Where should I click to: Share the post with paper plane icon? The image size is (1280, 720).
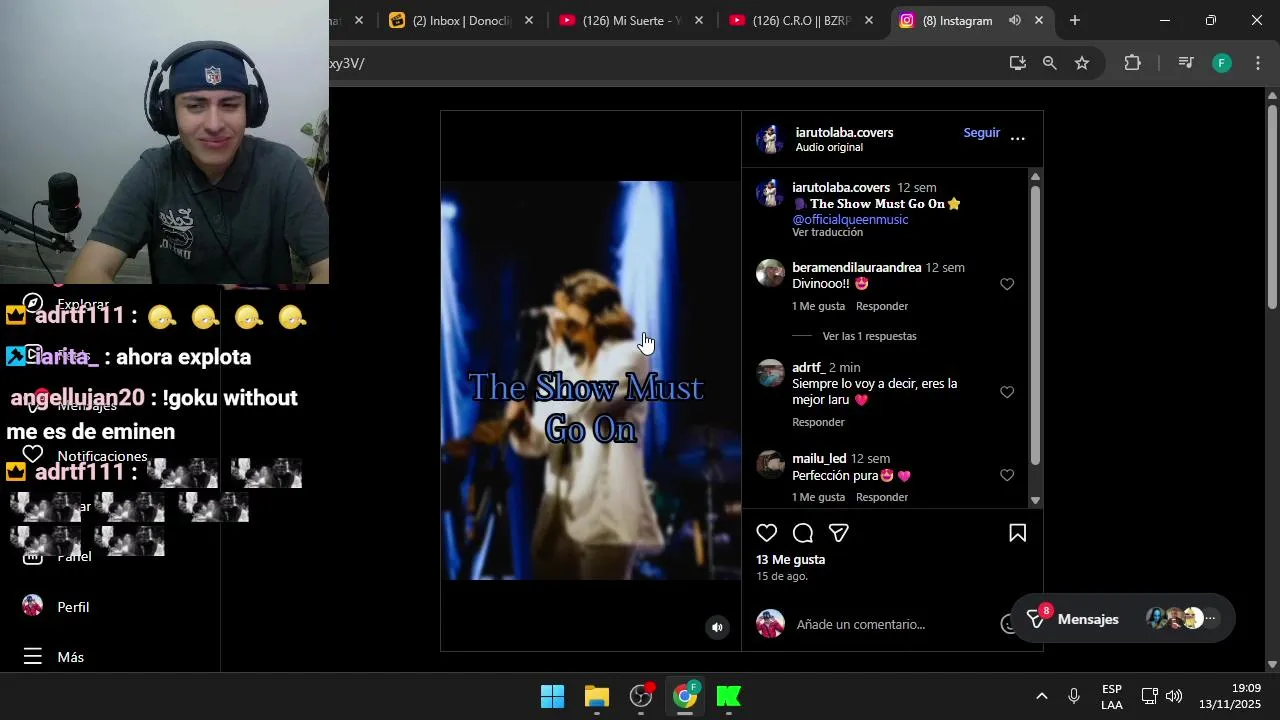838,533
